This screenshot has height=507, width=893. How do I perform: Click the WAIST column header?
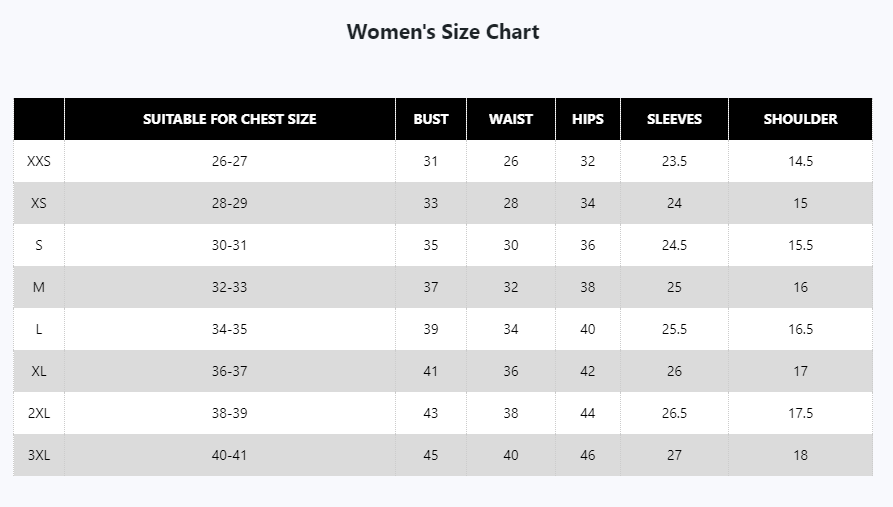click(511, 119)
